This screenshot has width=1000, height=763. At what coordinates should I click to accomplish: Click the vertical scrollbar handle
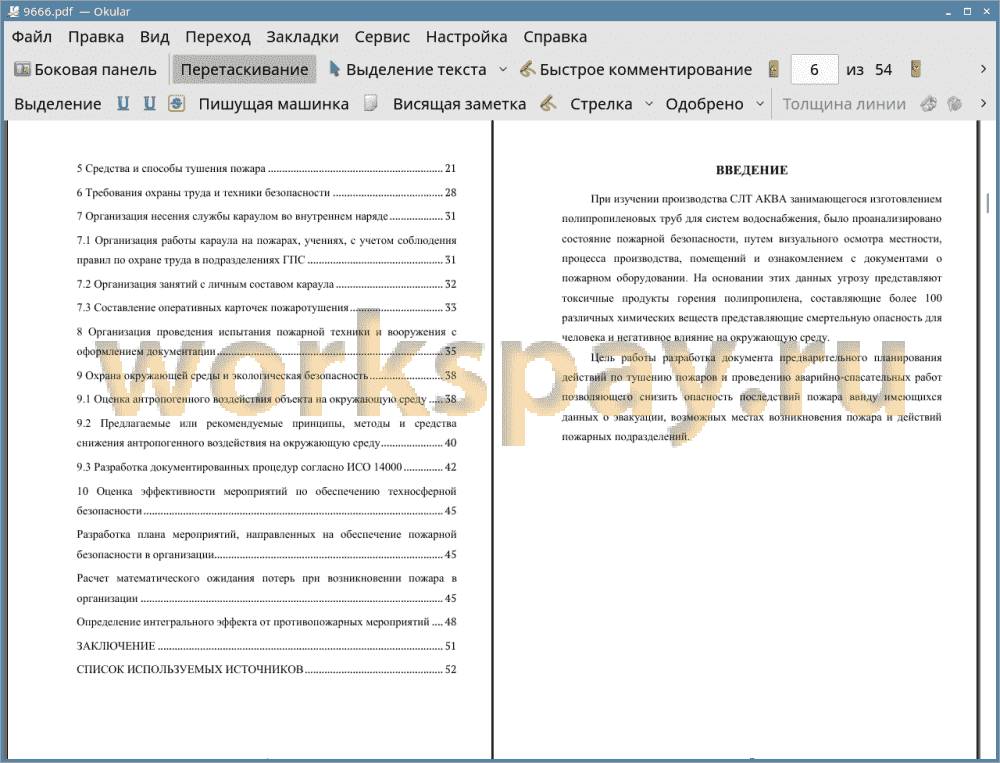[988, 203]
